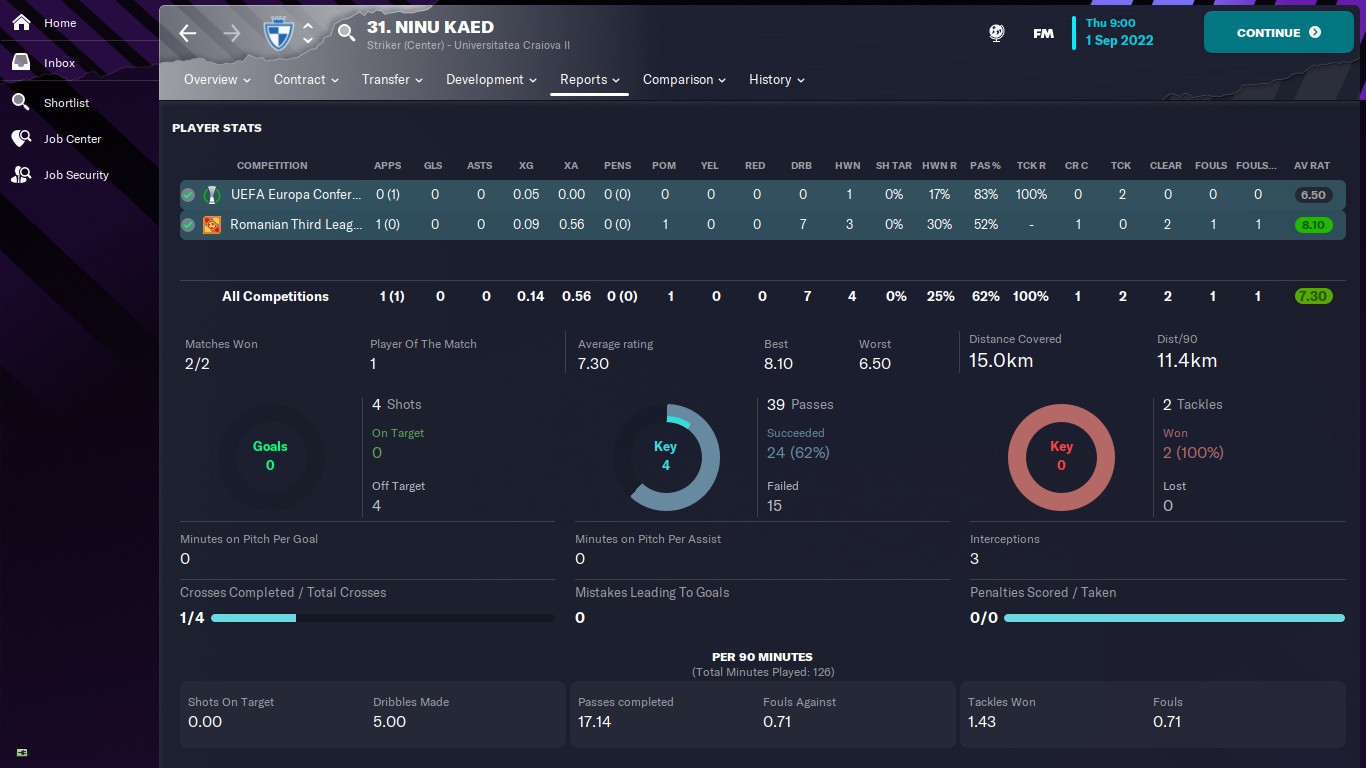
Task: Open the History tab
Action: [776, 80]
